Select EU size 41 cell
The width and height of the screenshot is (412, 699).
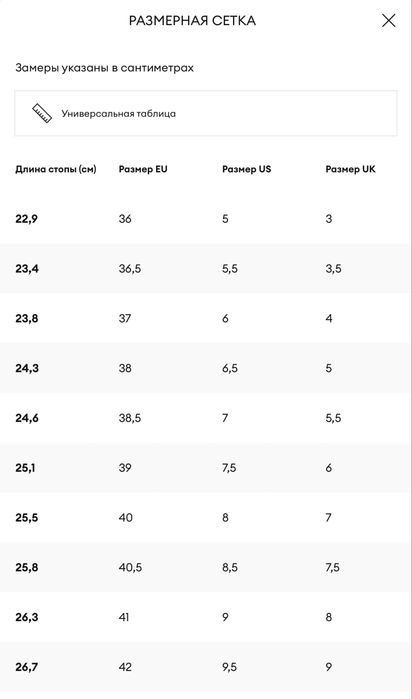(x=124, y=617)
